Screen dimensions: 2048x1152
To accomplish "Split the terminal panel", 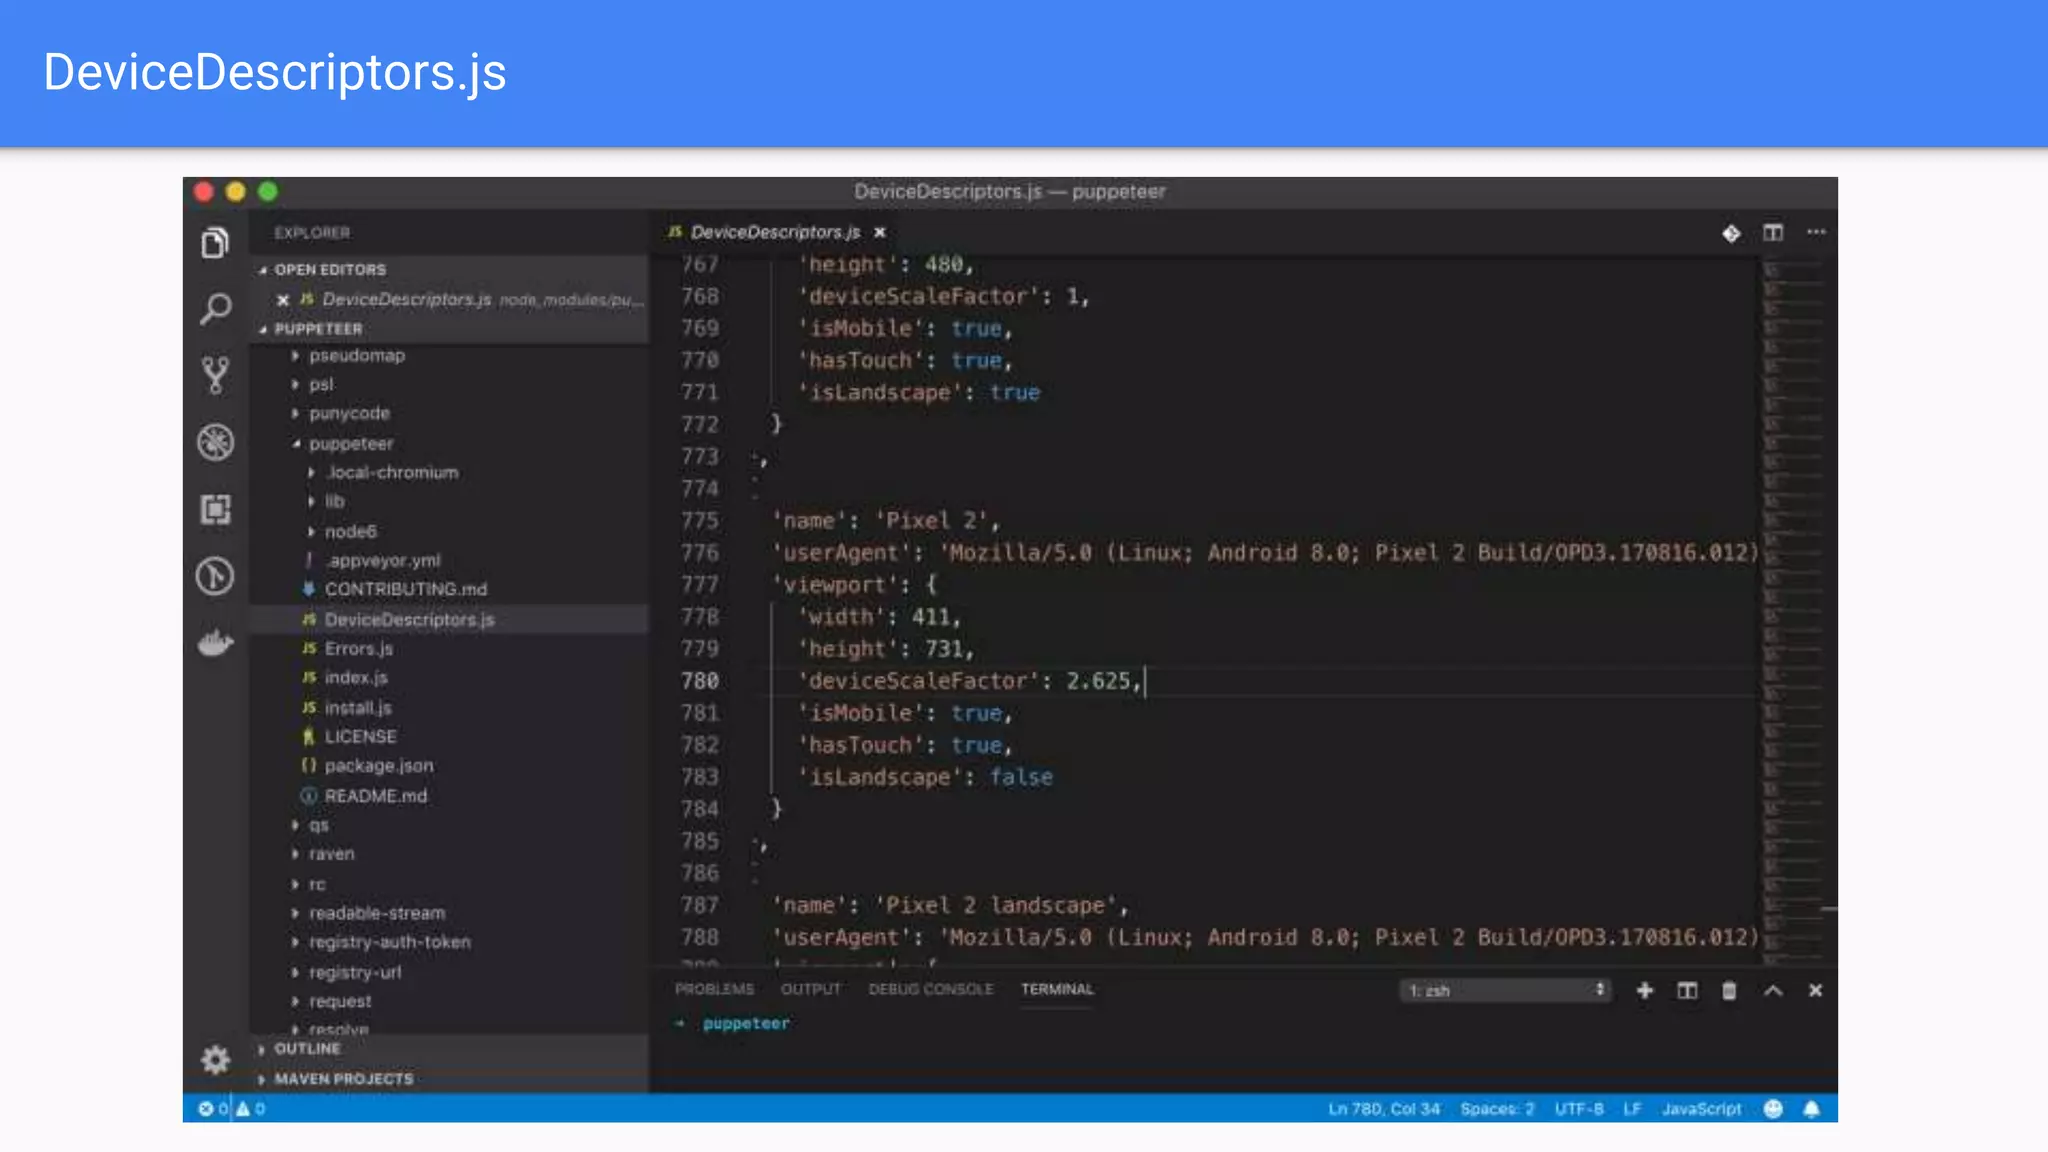I will pos(1687,990).
